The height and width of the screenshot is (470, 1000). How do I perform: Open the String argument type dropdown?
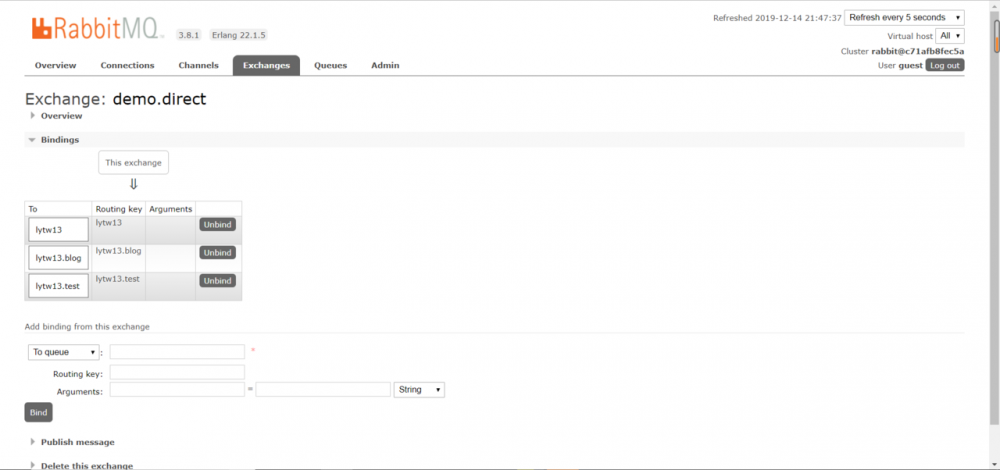[420, 390]
